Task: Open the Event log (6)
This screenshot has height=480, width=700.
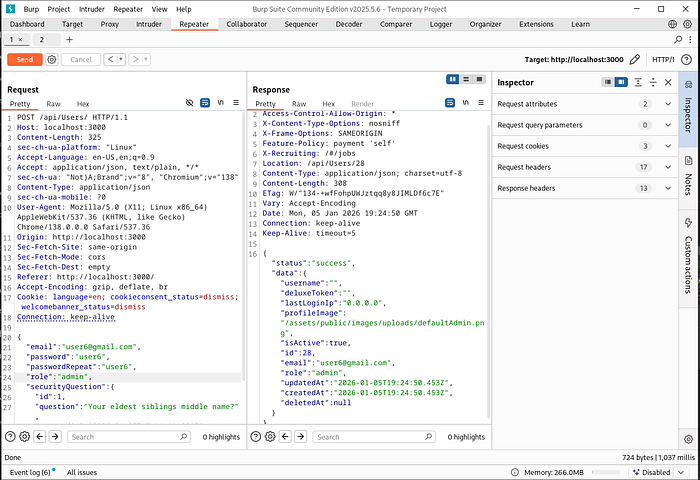Action: point(30,472)
